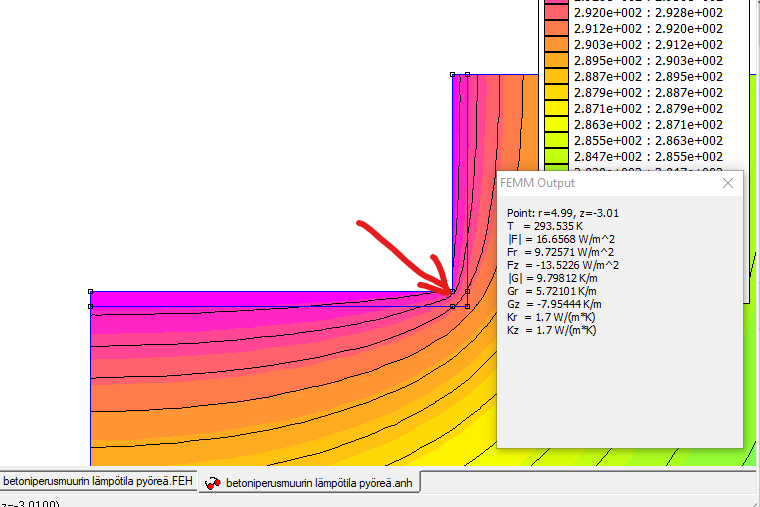
Task: Click the 2.863e+002 : 2.871e+002 legend swatch
Action: coord(555,124)
